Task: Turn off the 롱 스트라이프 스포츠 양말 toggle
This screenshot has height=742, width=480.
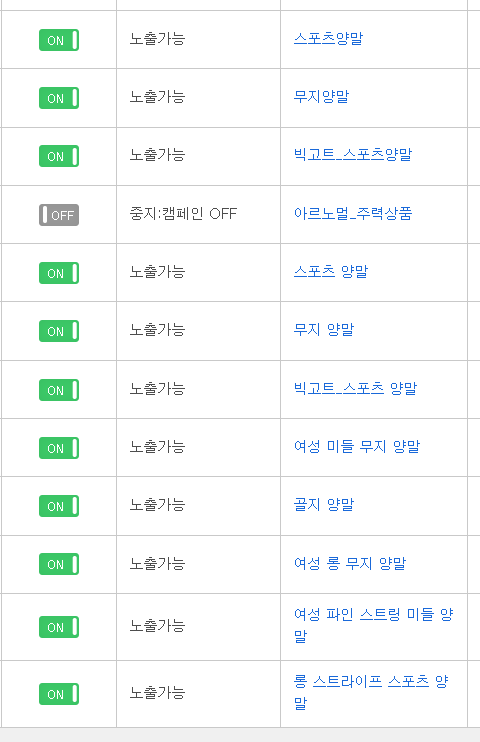Action: tap(59, 694)
